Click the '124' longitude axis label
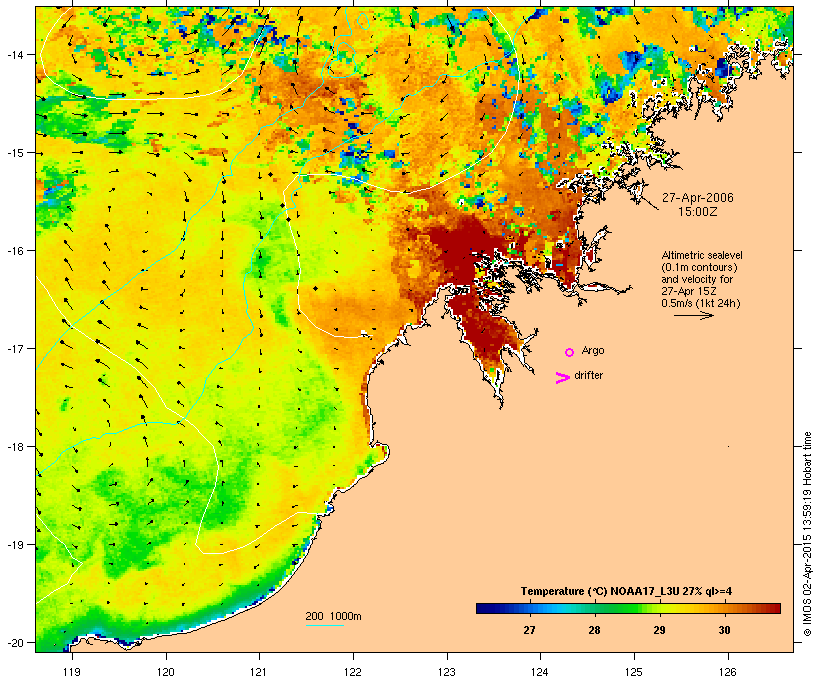The image size is (820, 680). click(x=540, y=671)
